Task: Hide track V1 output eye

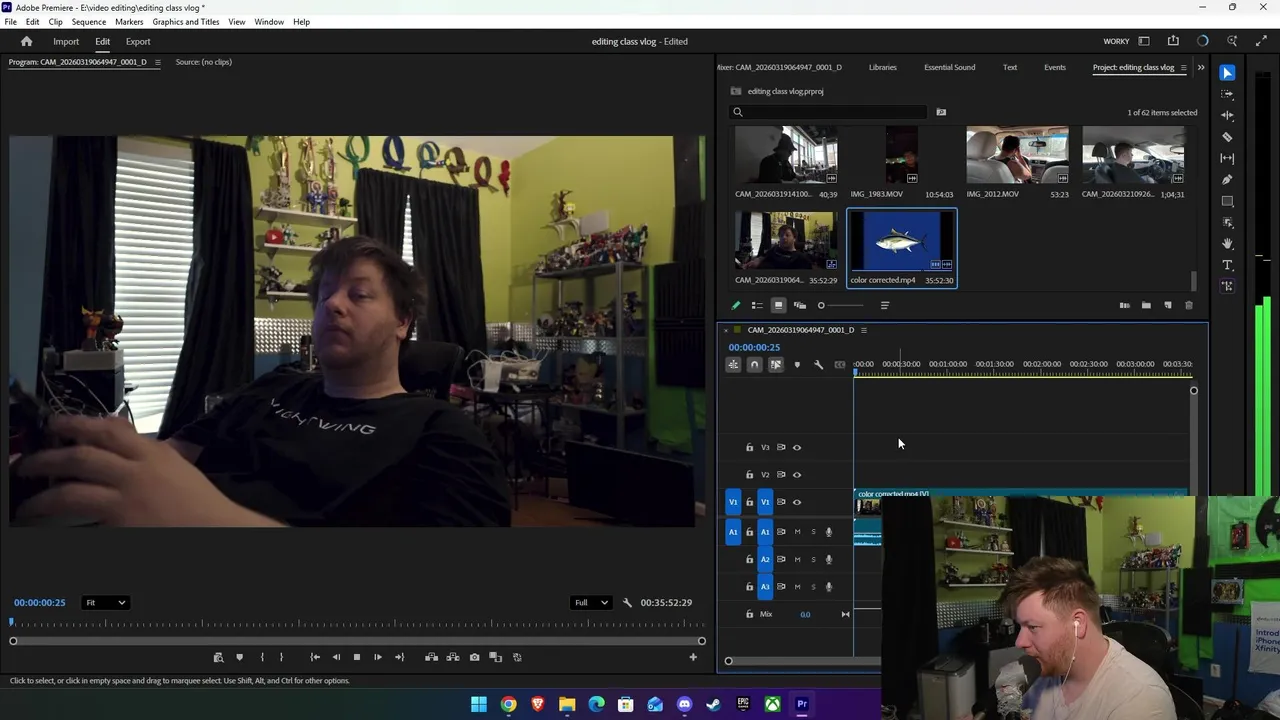Action: (797, 502)
